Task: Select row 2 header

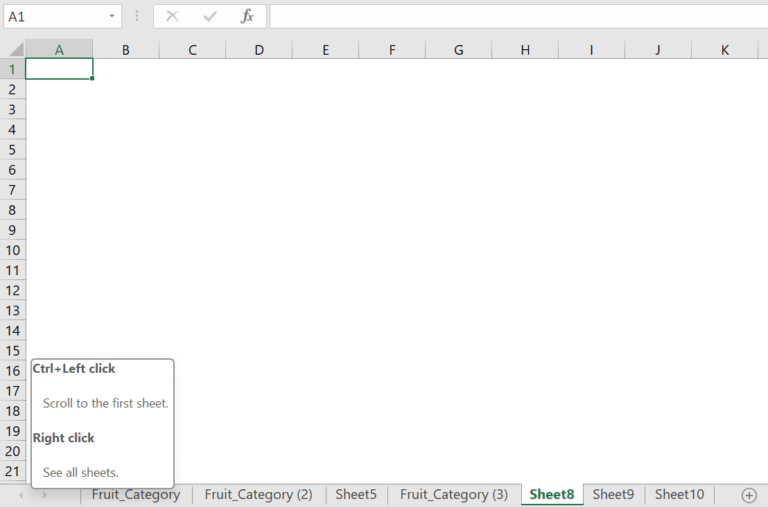Action: pos(13,89)
